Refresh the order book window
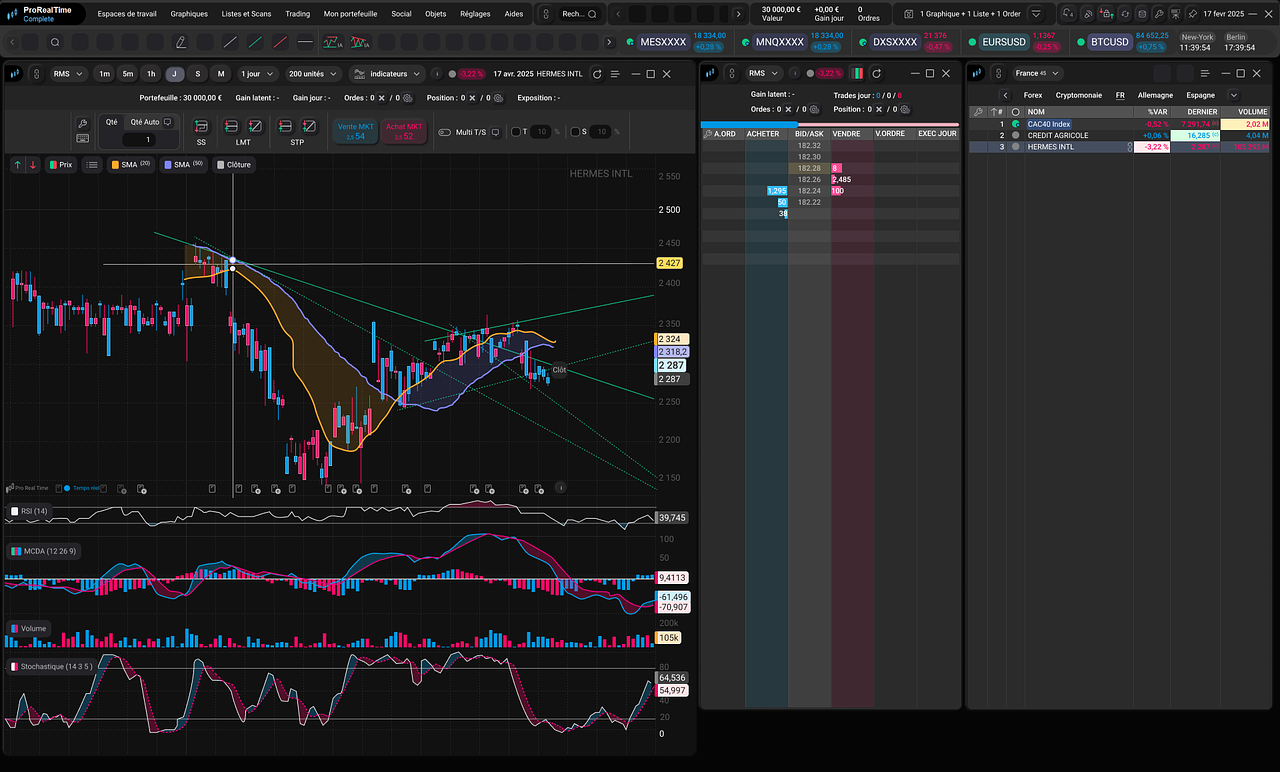Image resolution: width=1280 pixels, height=772 pixels. click(x=876, y=73)
